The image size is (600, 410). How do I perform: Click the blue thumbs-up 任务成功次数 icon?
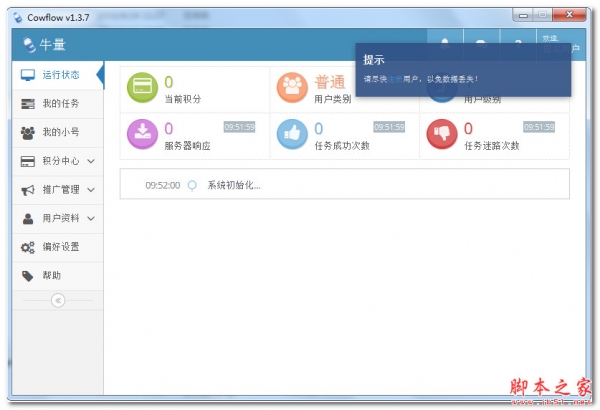(x=292, y=134)
